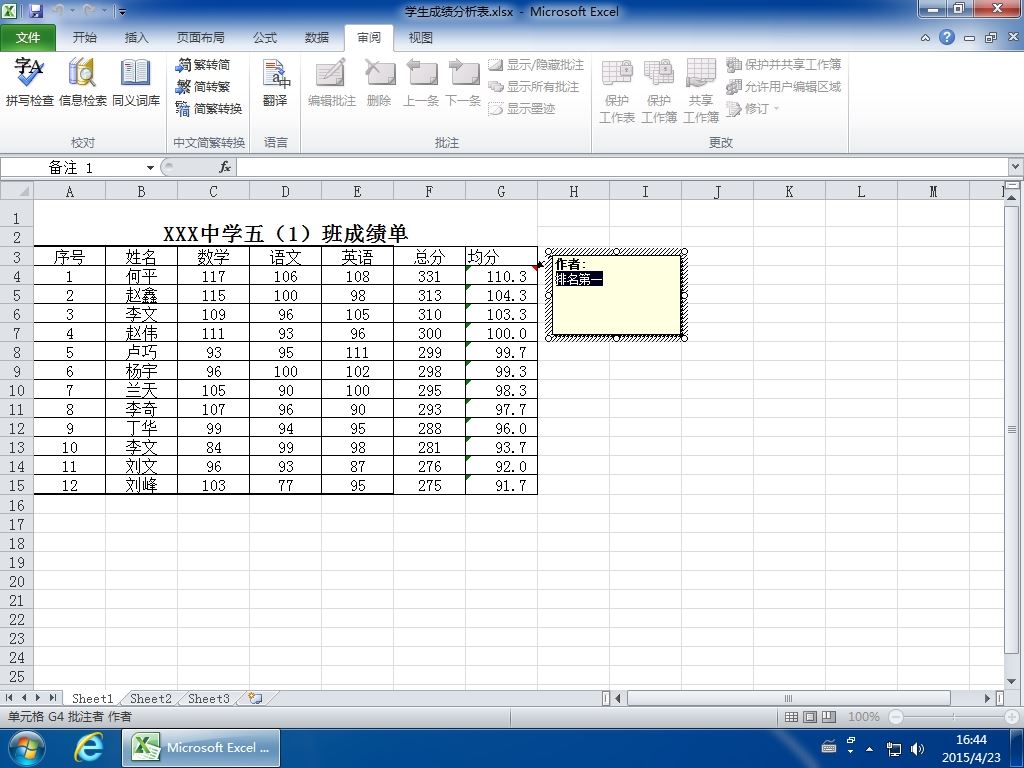Image resolution: width=1024 pixels, height=768 pixels.
Task: Click the horizontal scrollbar thumb
Action: (789, 698)
